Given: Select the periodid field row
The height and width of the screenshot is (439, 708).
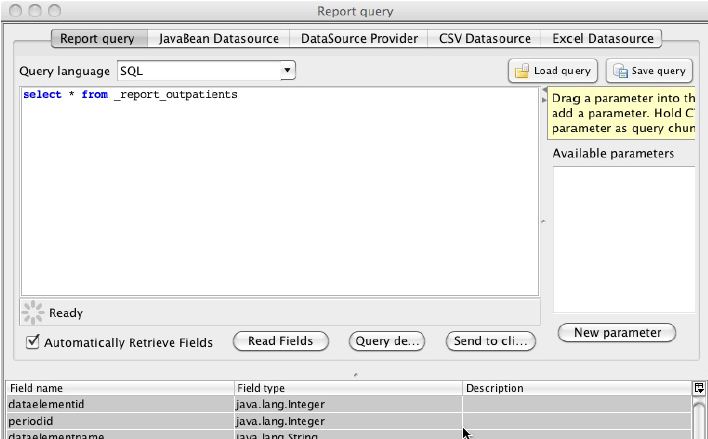Looking at the screenshot, I should click(x=349, y=421).
